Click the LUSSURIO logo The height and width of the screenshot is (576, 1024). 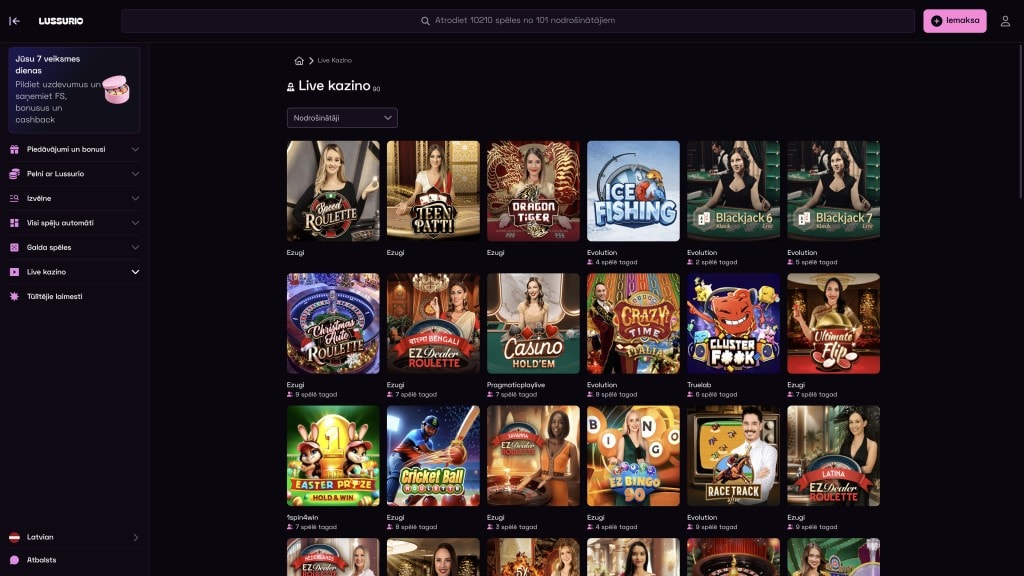click(x=61, y=21)
